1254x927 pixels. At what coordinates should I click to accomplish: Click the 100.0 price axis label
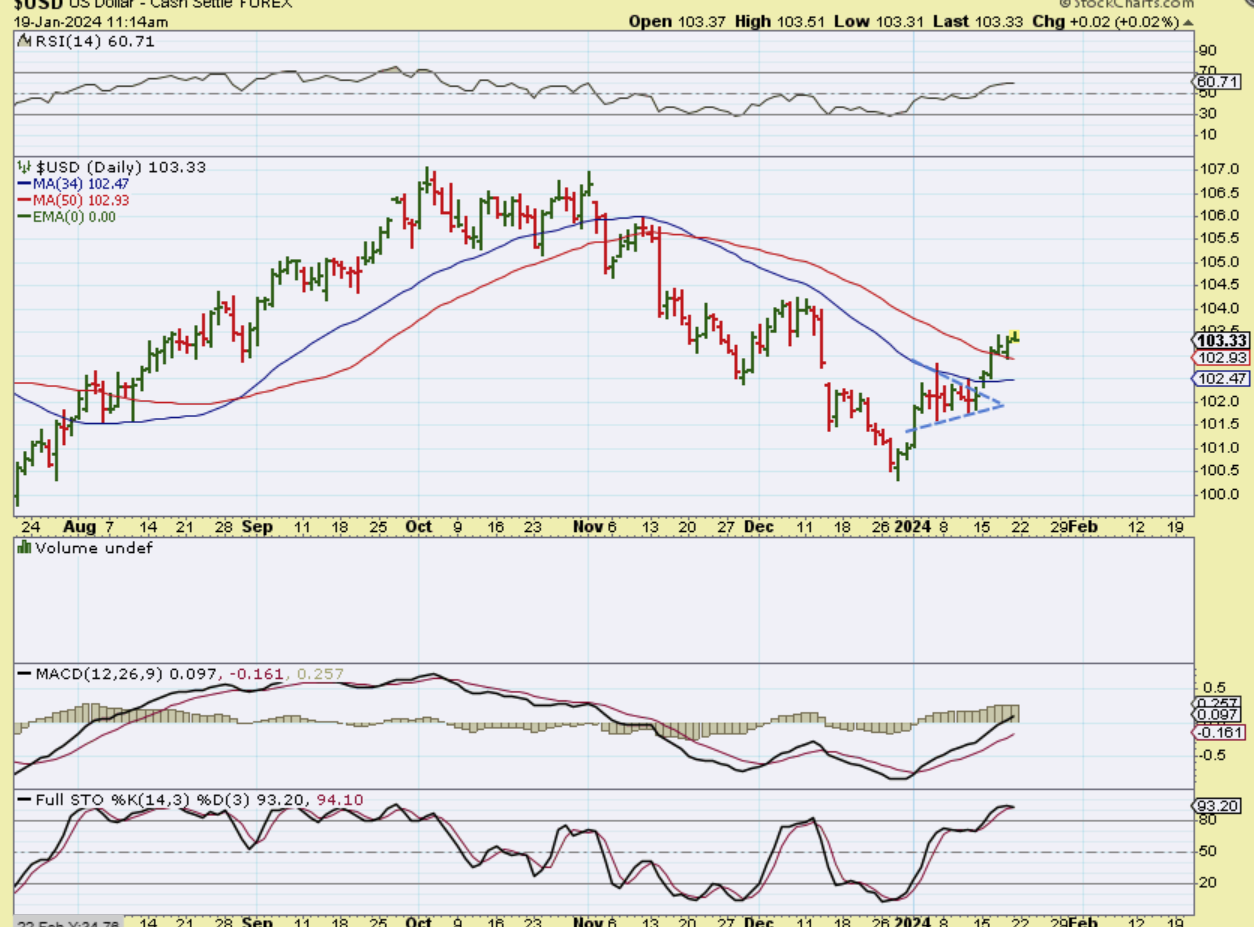tap(1222, 494)
